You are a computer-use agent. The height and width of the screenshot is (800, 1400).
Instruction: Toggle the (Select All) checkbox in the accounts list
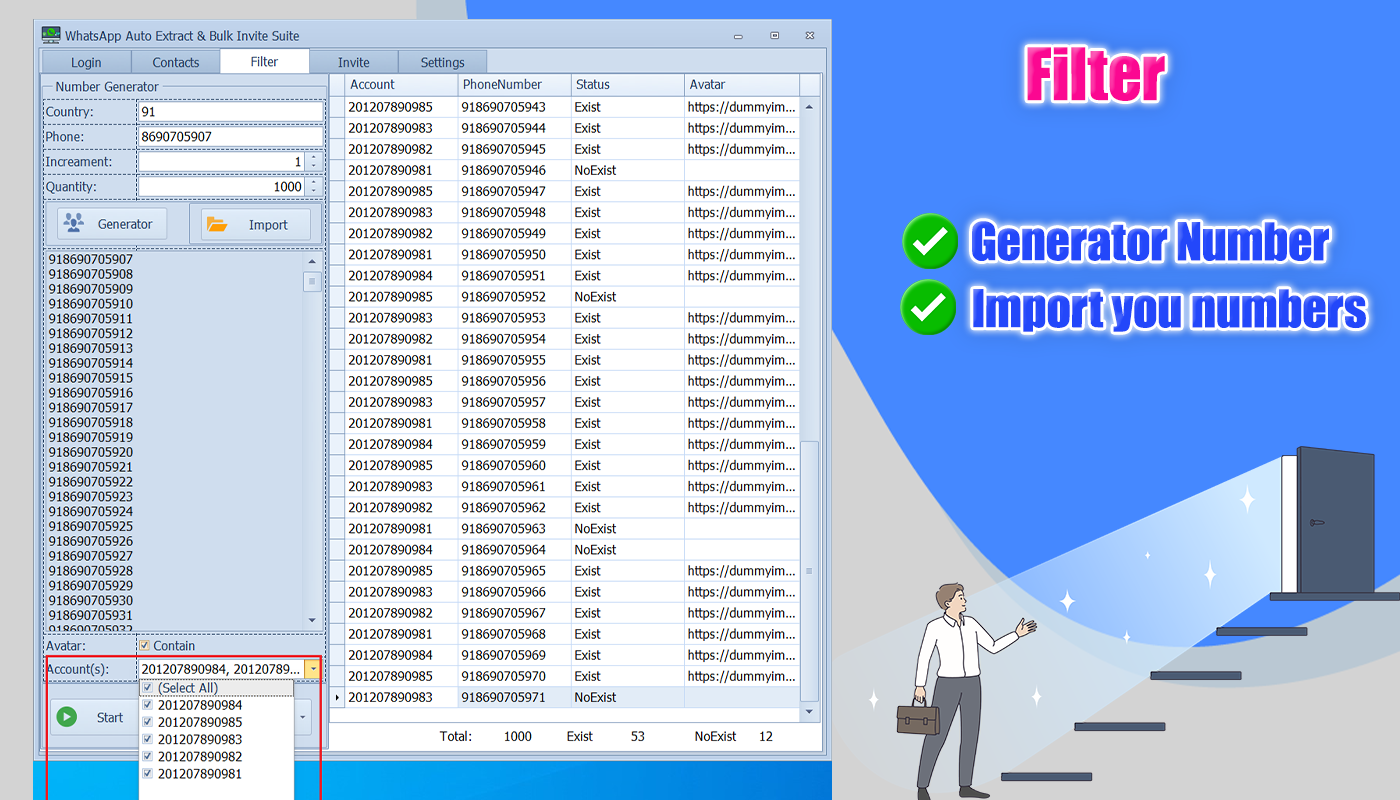click(148, 688)
